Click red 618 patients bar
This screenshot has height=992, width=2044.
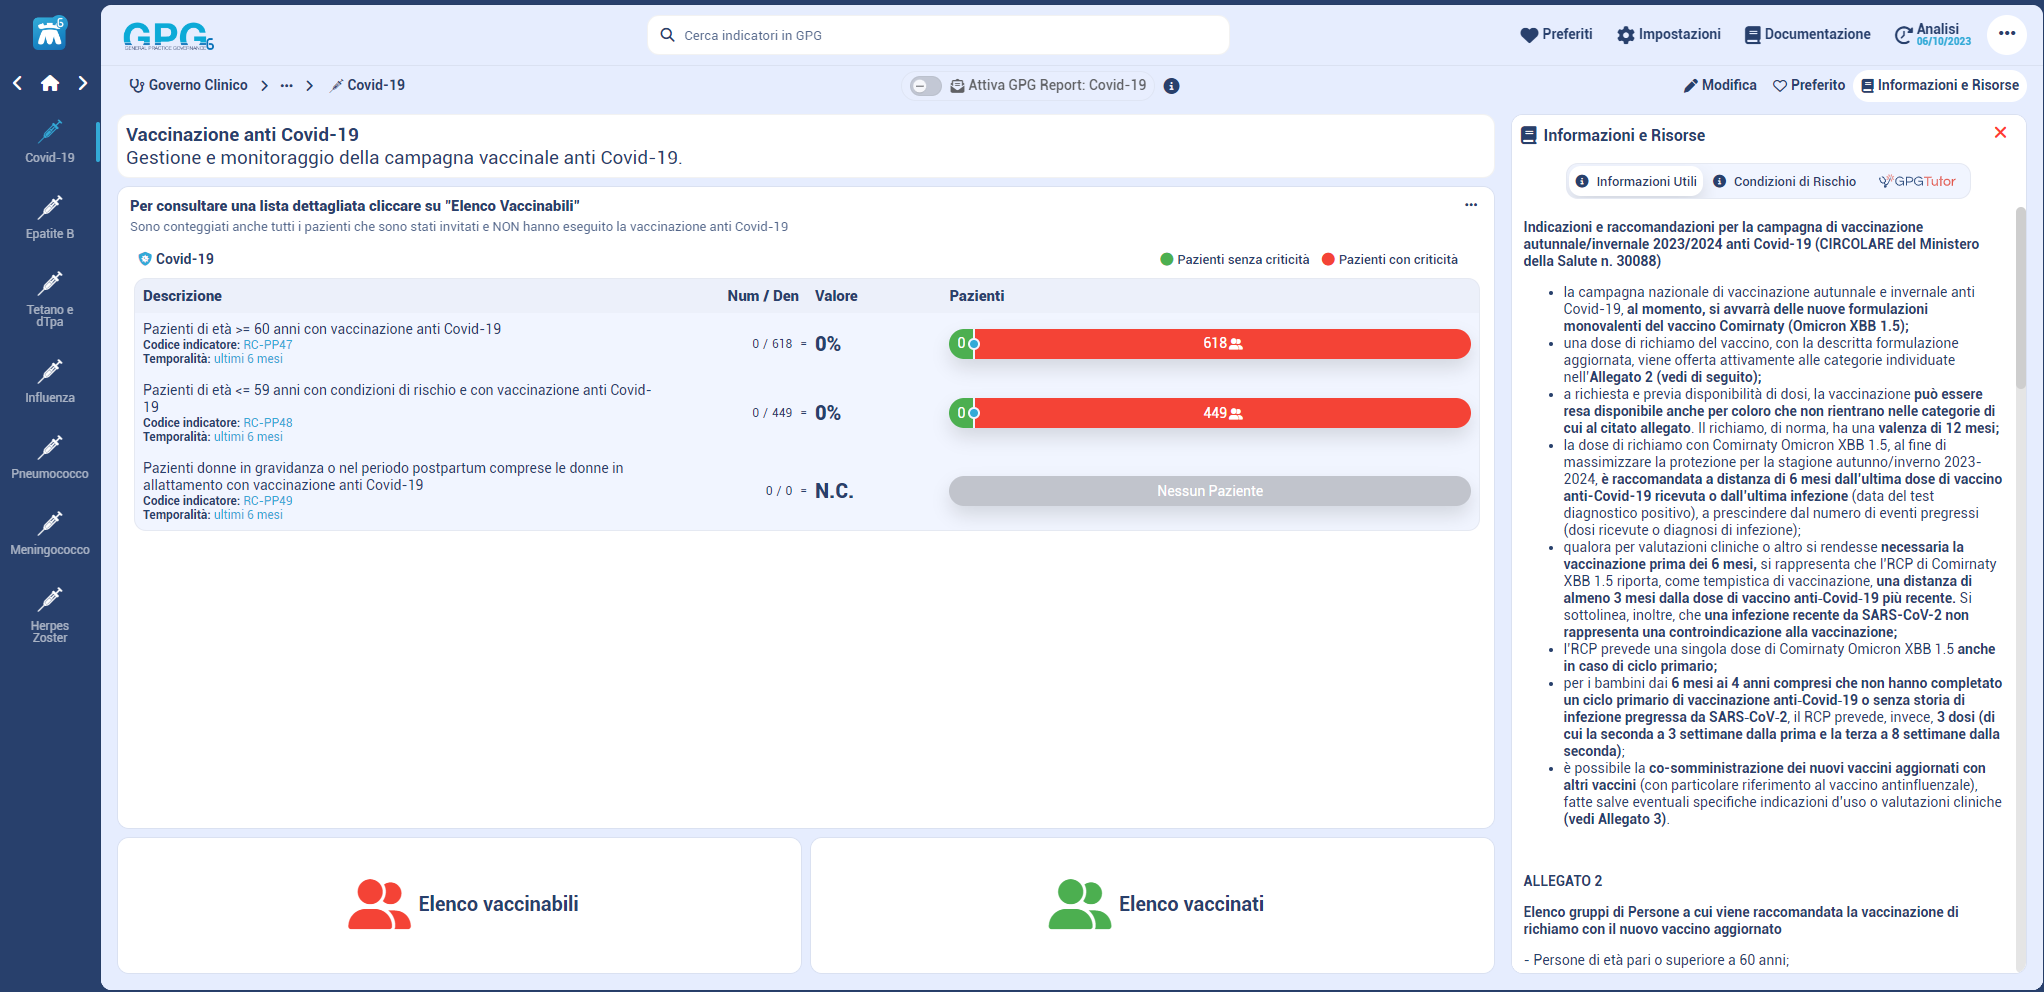point(1221,344)
